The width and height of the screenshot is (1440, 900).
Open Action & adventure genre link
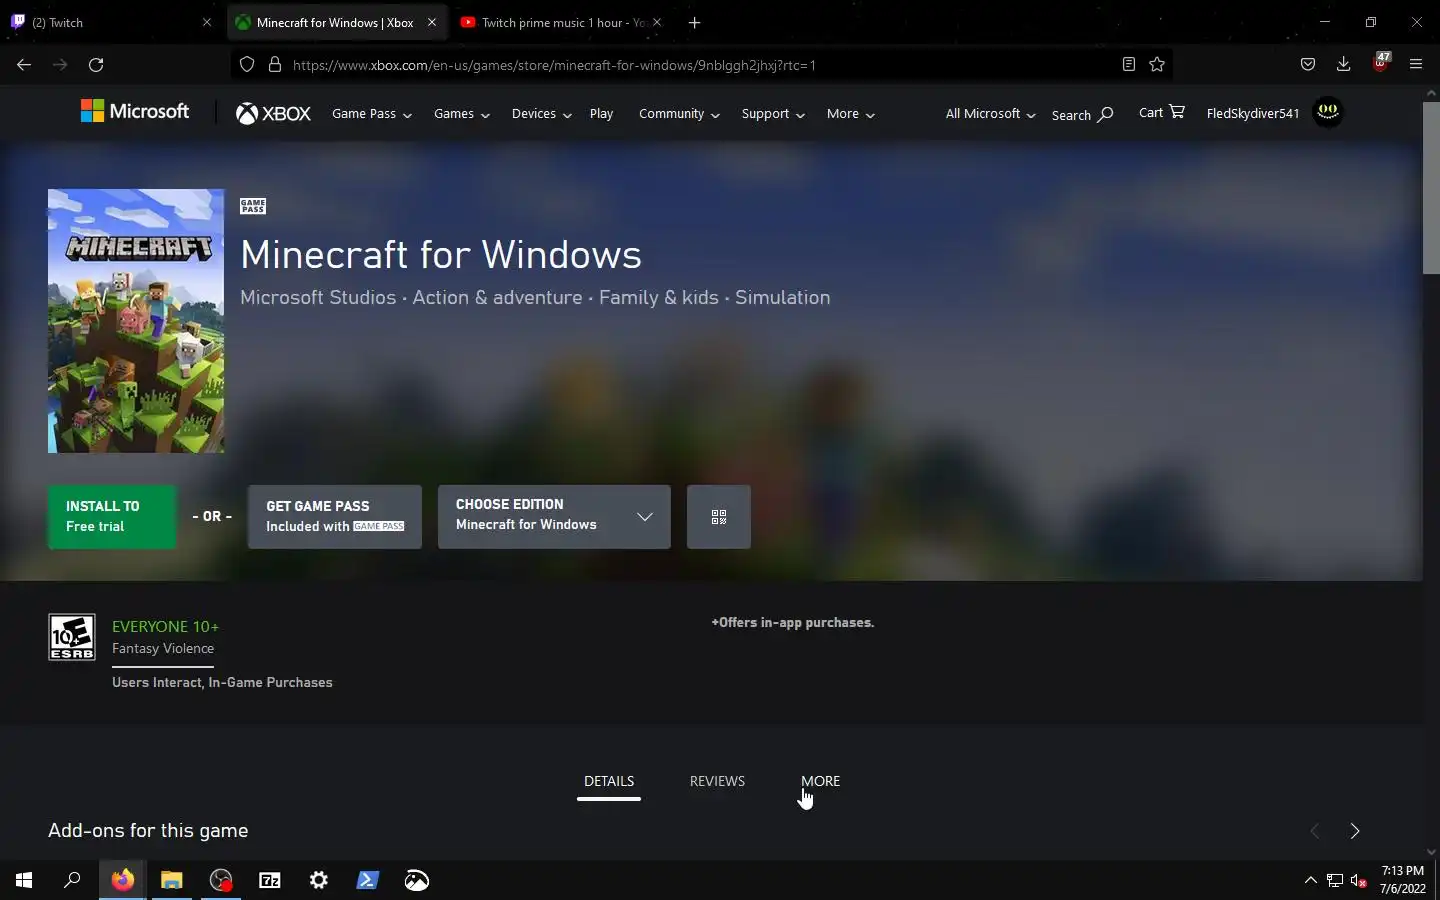(497, 297)
